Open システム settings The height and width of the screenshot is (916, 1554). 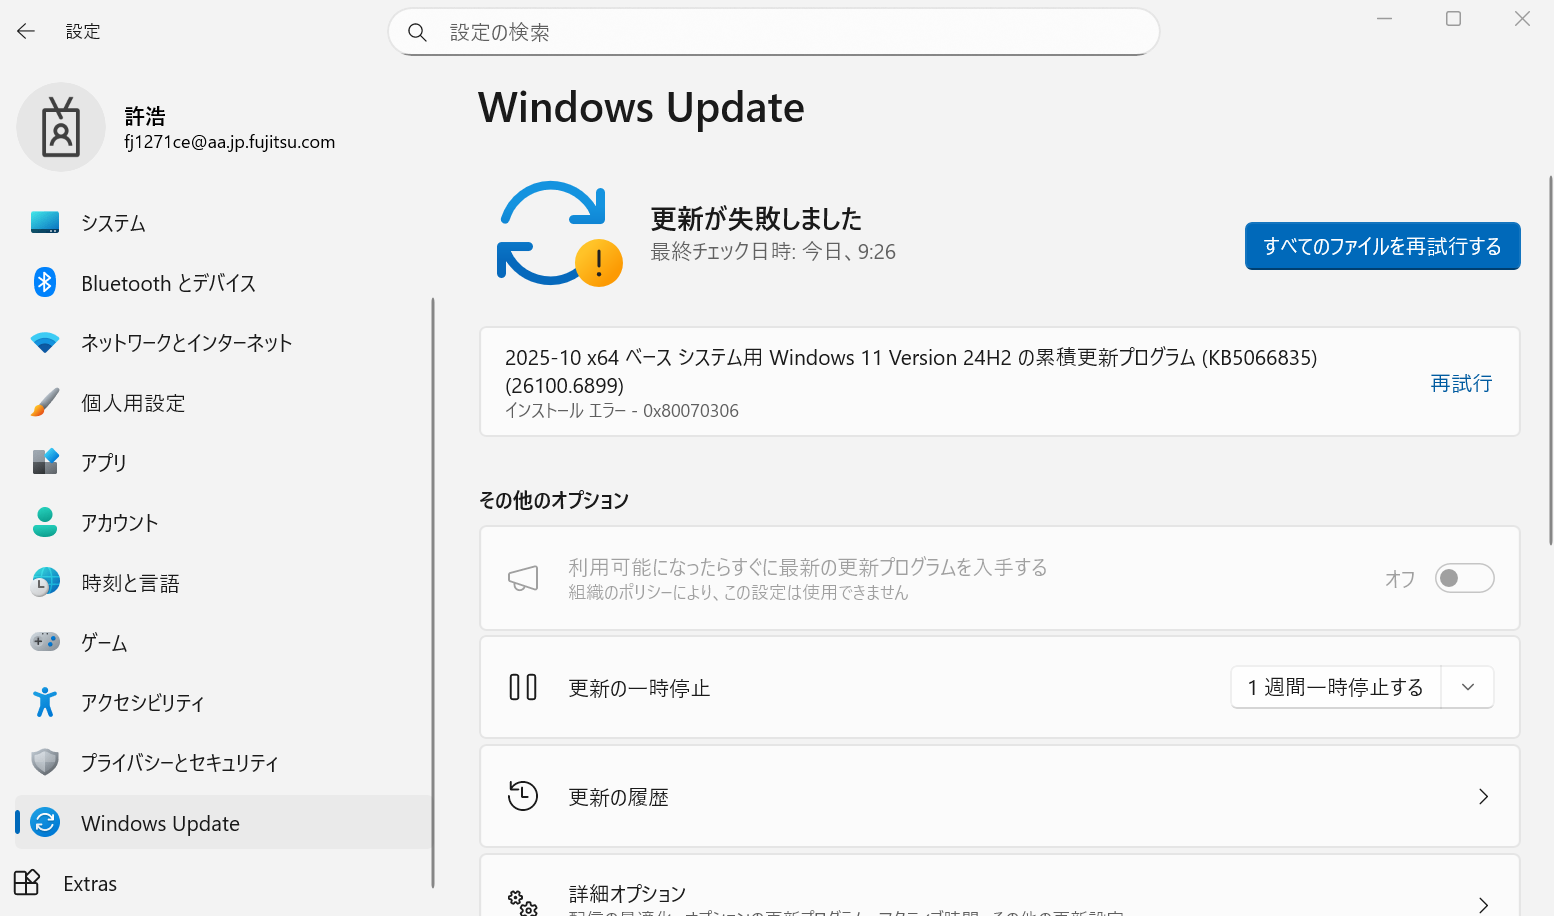click(224, 223)
